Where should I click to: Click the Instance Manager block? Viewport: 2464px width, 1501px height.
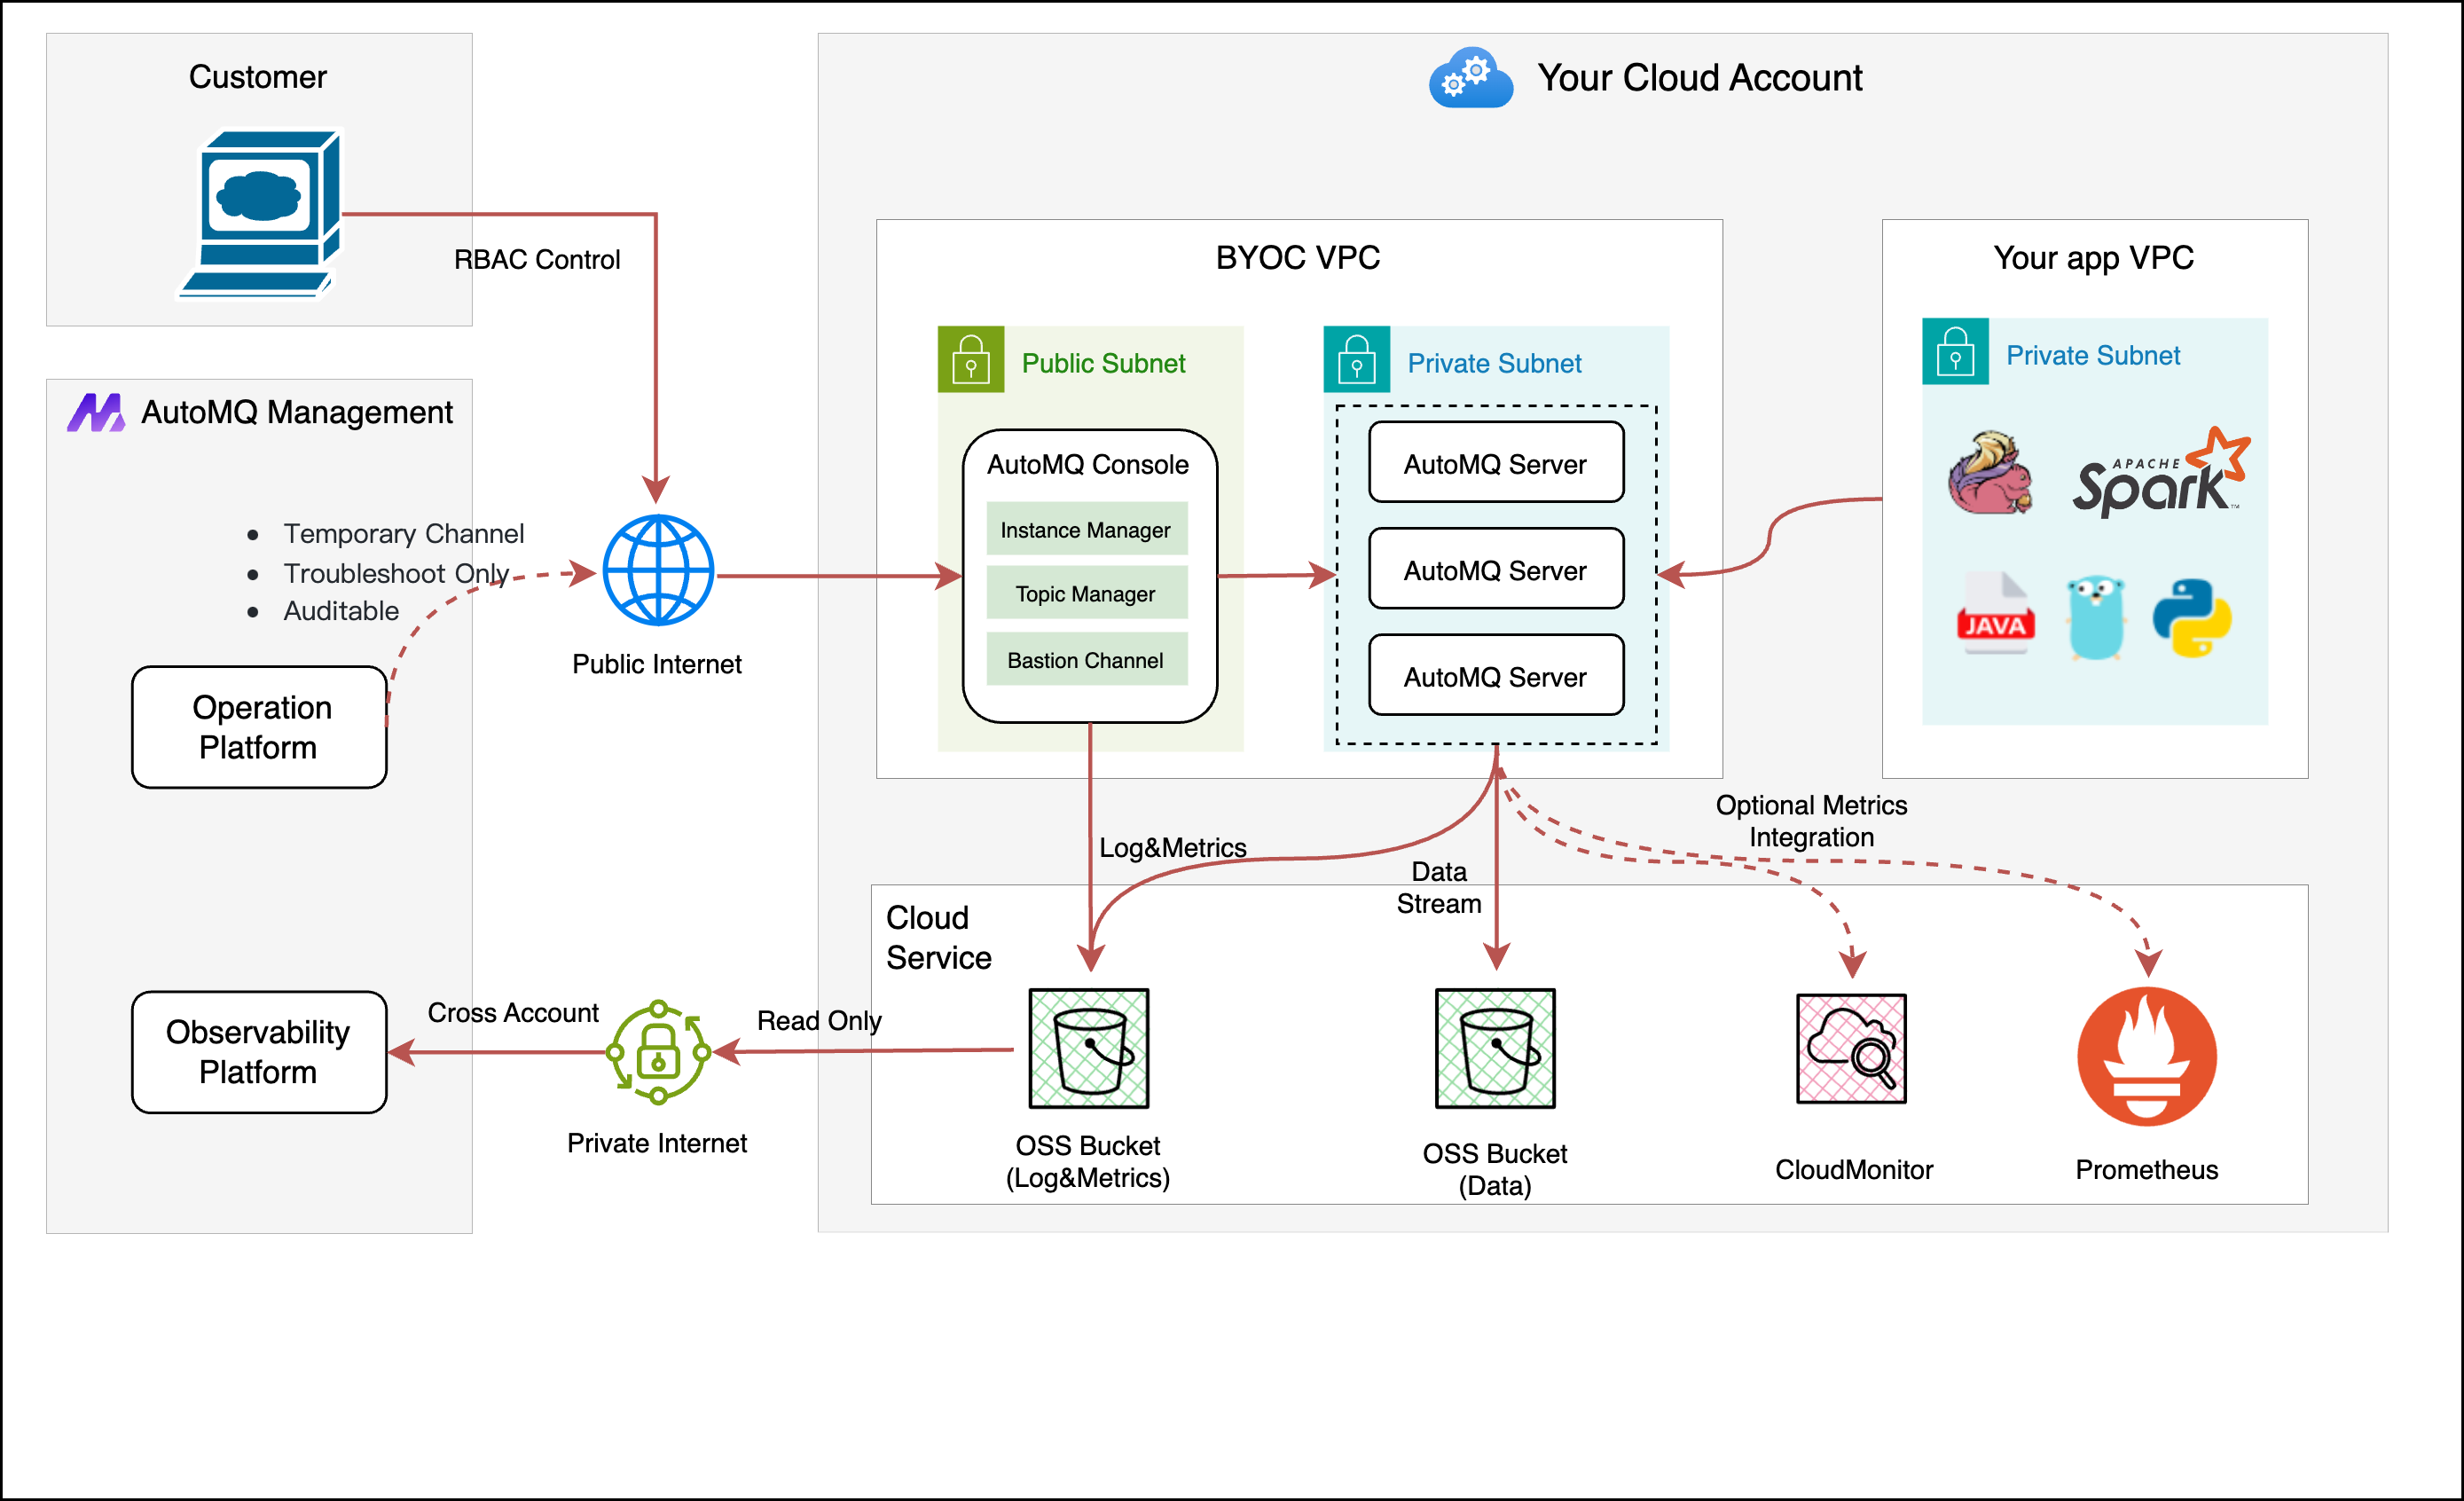[x=1087, y=529]
